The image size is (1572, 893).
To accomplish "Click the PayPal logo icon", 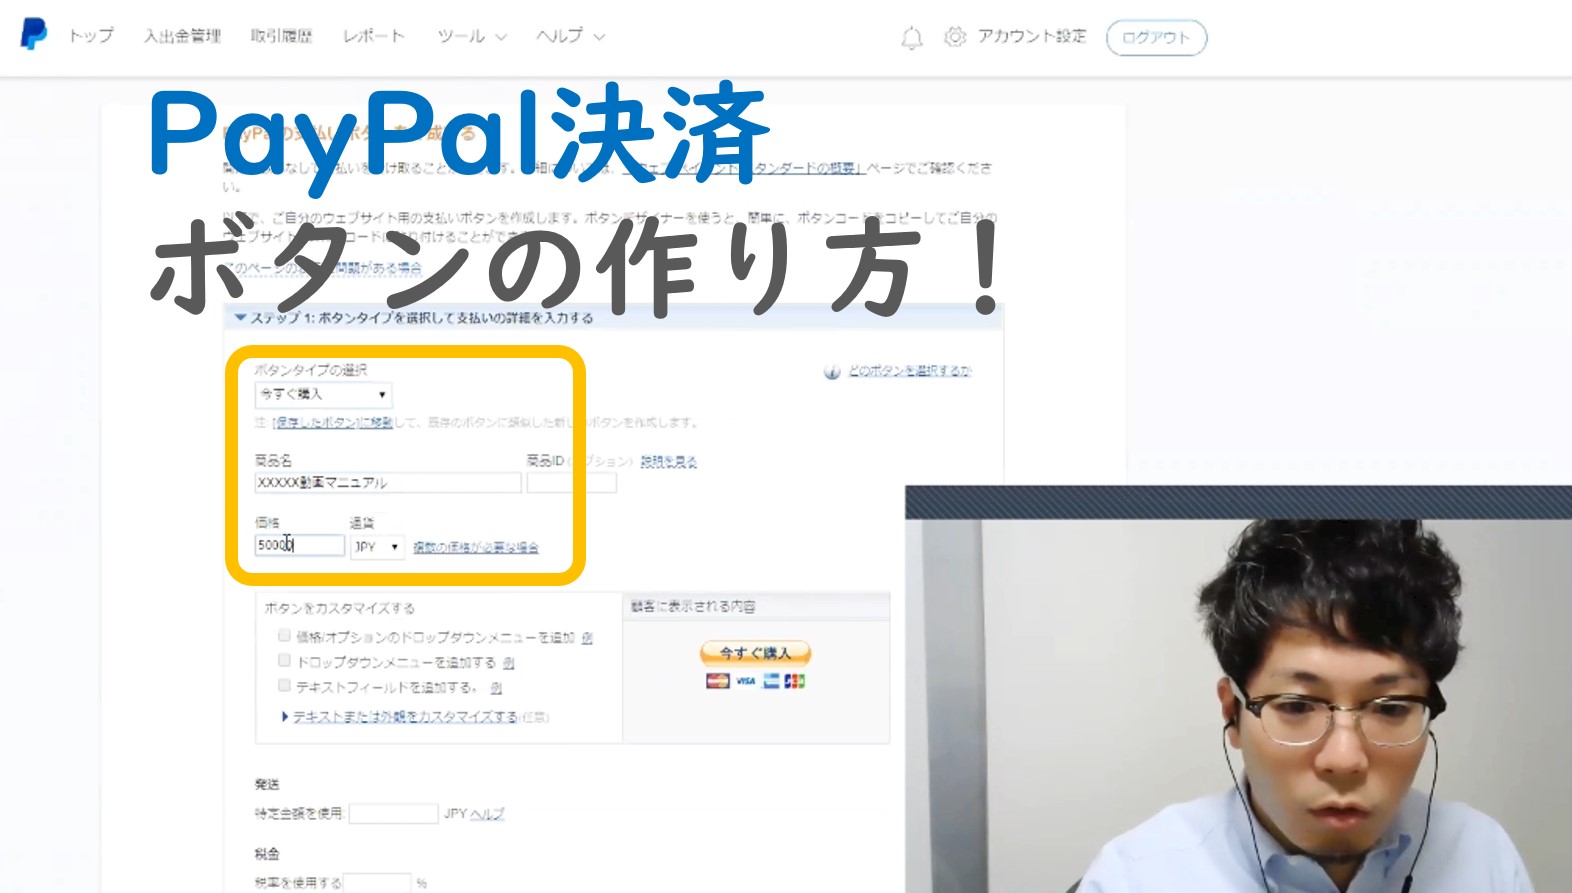I will pyautogui.click(x=33, y=34).
